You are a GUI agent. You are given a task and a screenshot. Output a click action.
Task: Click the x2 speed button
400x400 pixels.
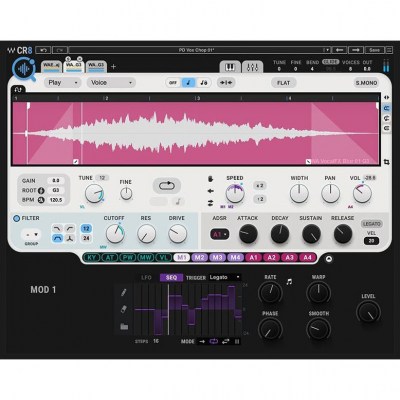[x=259, y=186]
